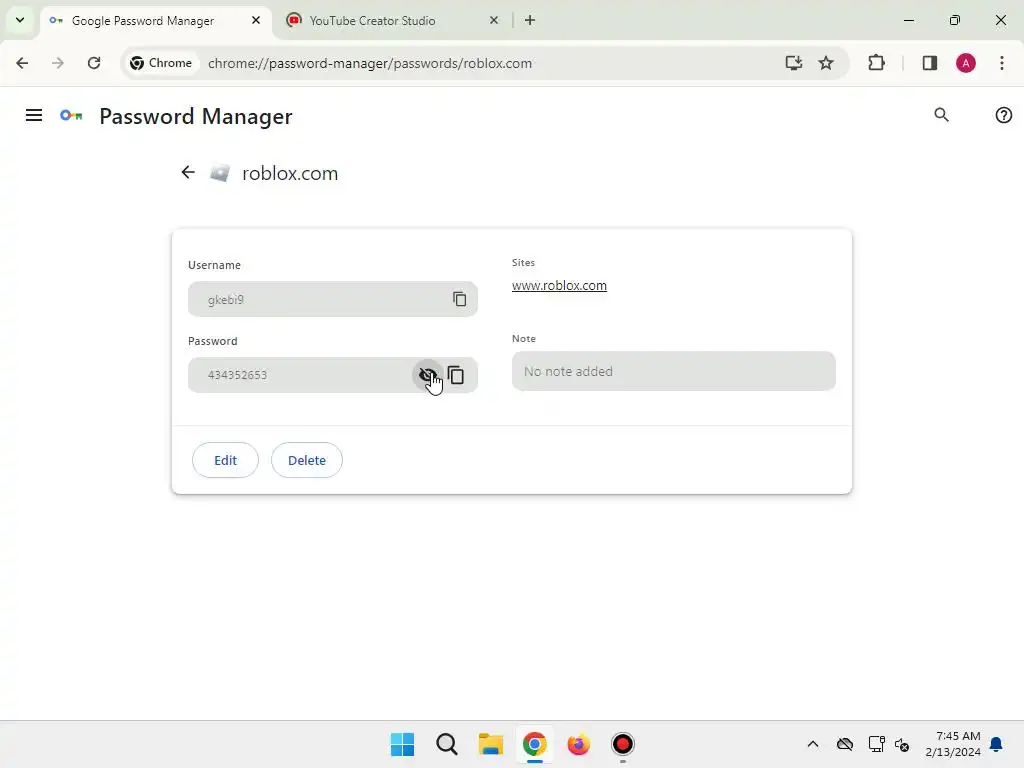Image resolution: width=1024 pixels, height=768 pixels.
Task: Select the Google Password Manager tab
Action: 142,20
